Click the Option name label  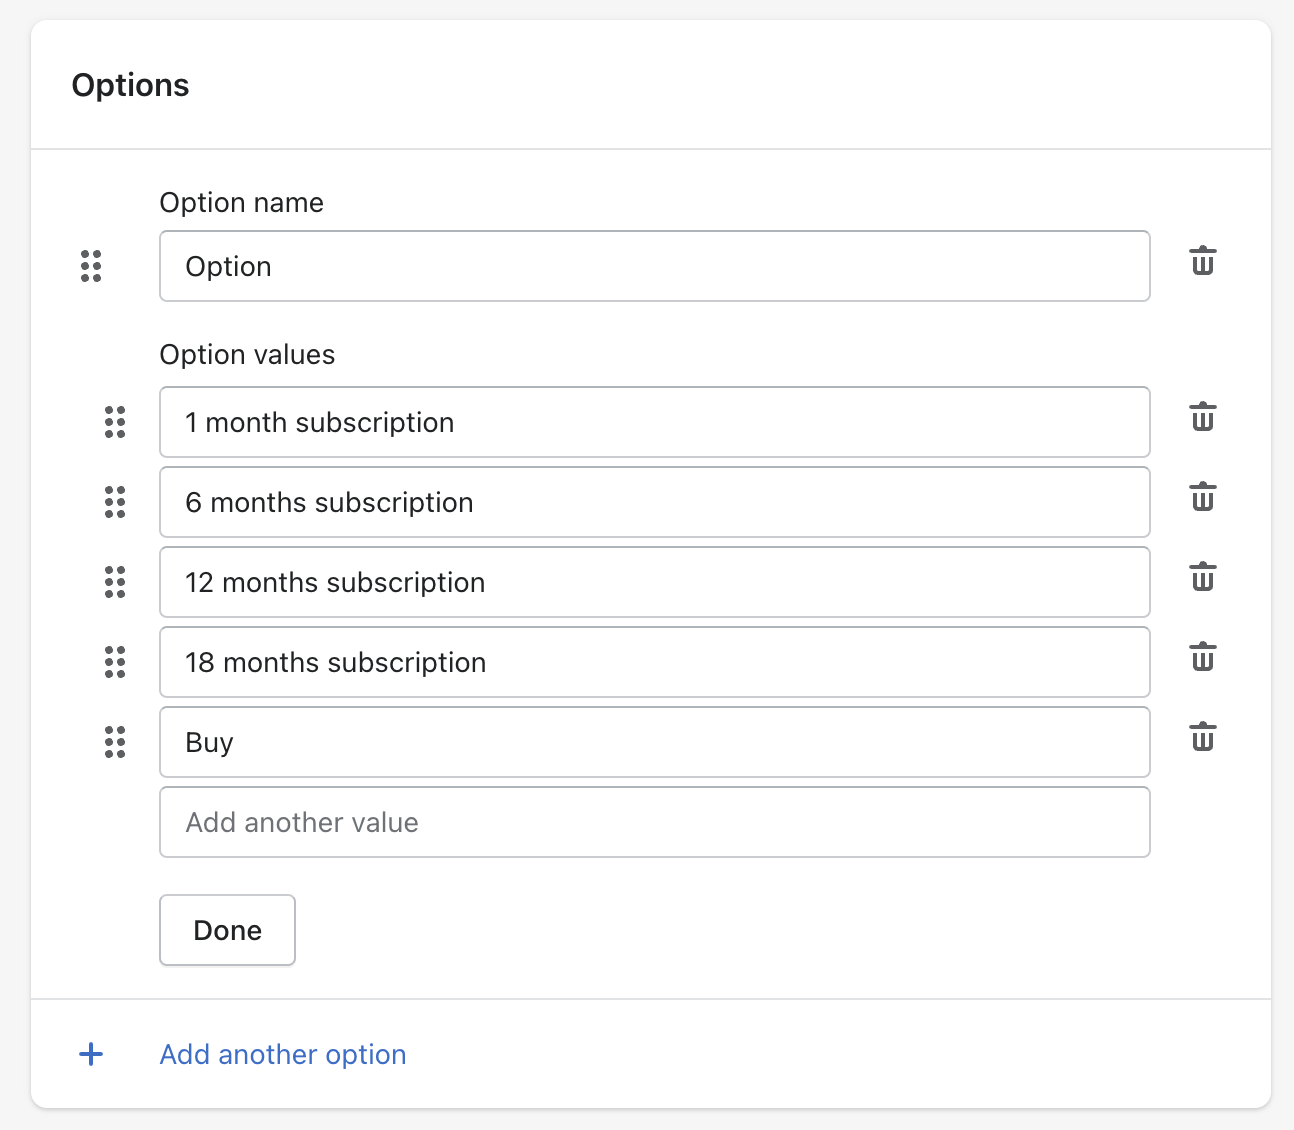click(242, 203)
